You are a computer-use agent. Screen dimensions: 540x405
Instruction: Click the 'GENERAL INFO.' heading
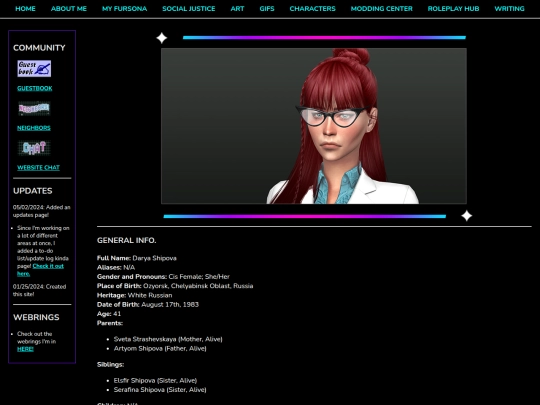pyautogui.click(x=126, y=241)
